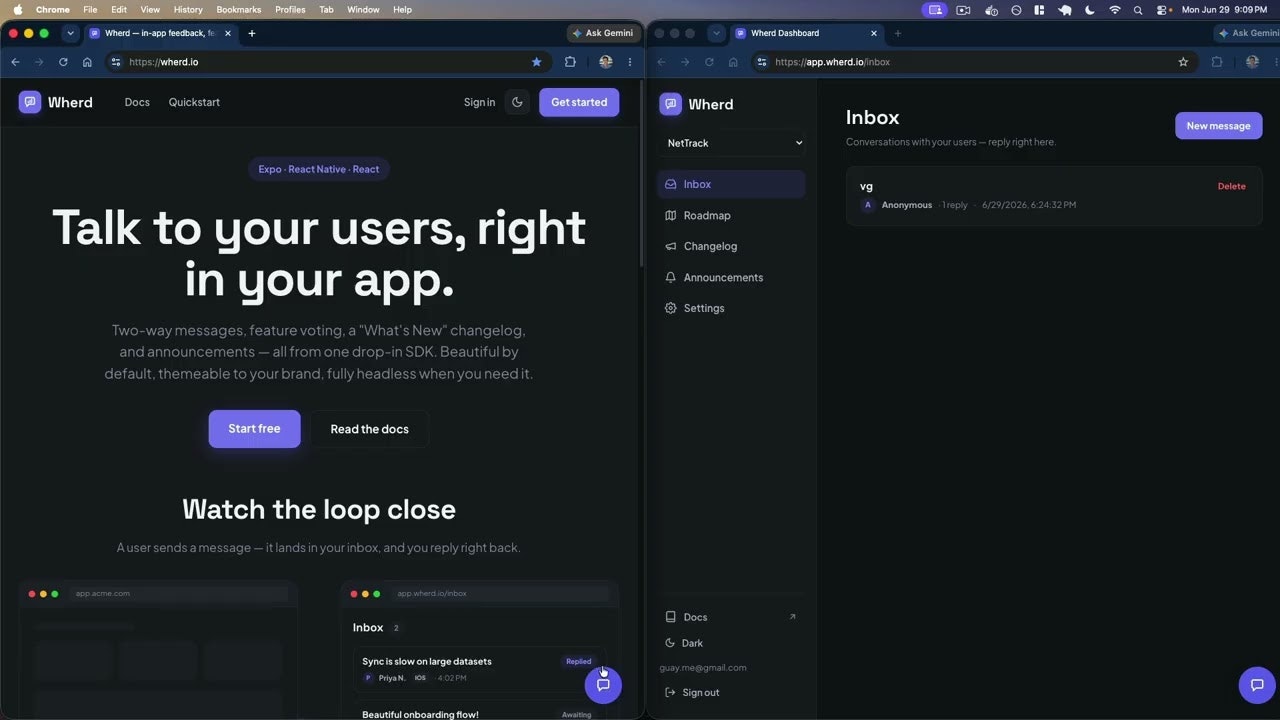Image resolution: width=1280 pixels, height=720 pixels.
Task: Click the New message button
Action: (x=1218, y=126)
